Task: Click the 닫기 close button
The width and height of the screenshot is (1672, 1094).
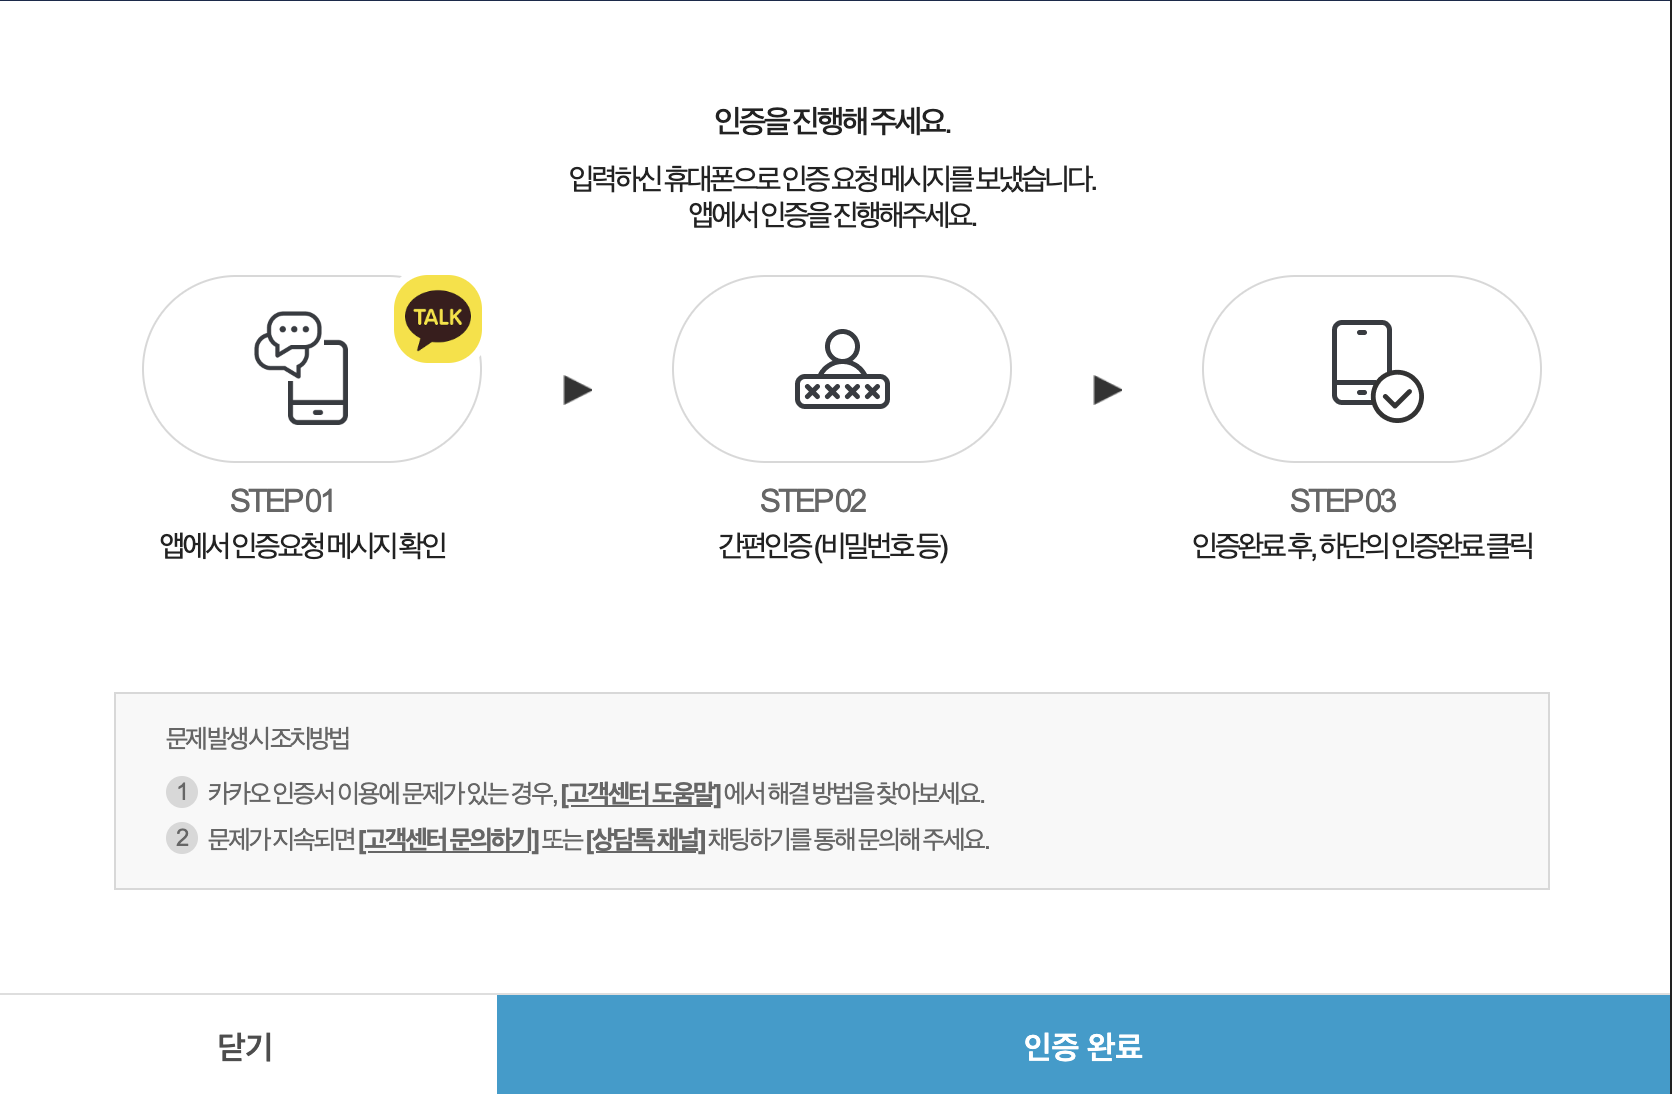Action: (x=247, y=1046)
